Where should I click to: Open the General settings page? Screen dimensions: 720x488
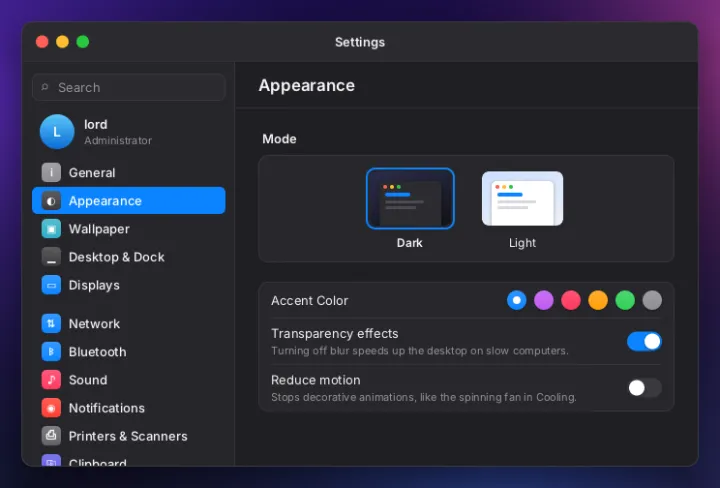(129, 173)
